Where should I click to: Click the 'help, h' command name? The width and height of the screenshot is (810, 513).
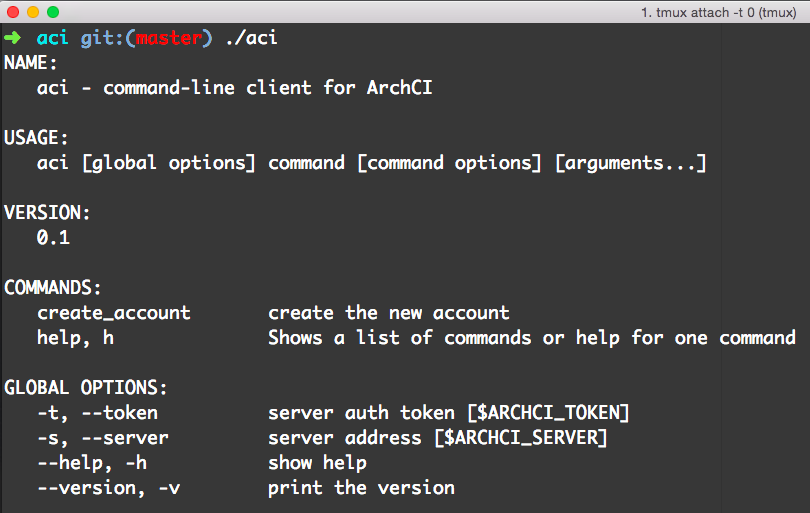(x=75, y=338)
